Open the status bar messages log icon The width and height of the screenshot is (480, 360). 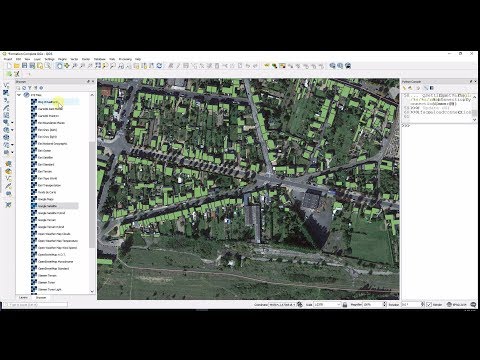(x=473, y=305)
